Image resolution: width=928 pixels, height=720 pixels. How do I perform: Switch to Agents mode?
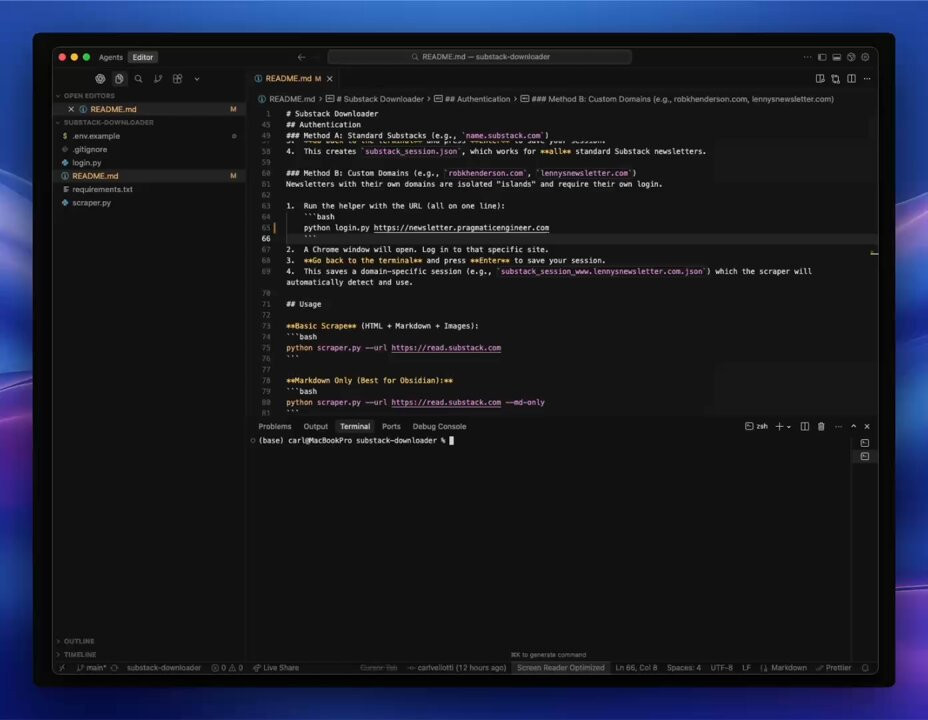pyautogui.click(x=111, y=57)
